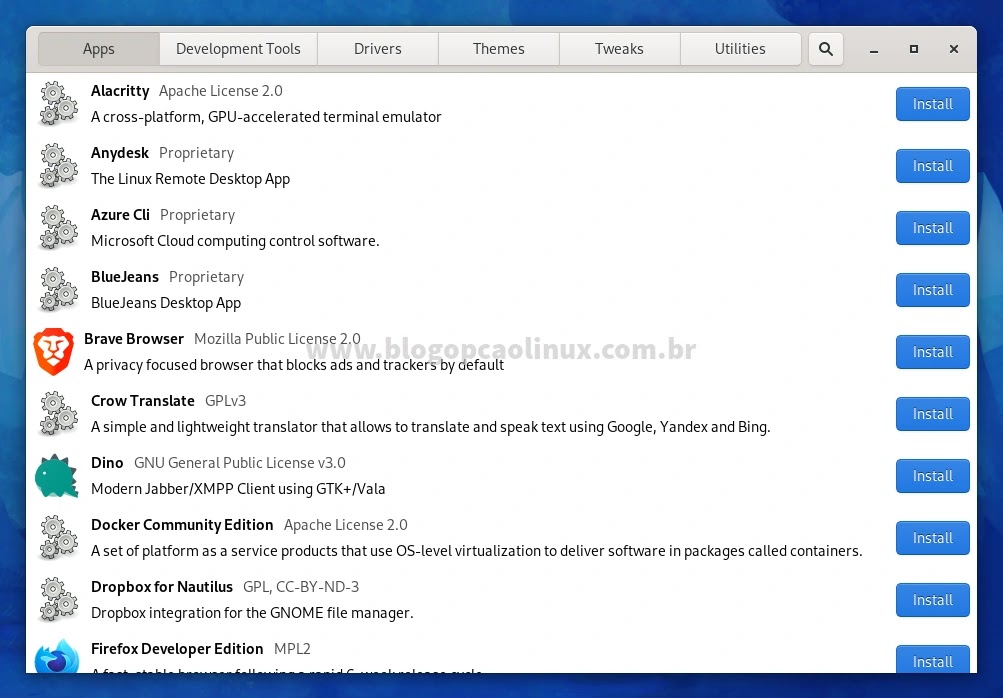Click 'GNU General Public License v3.0' label
Screen dimensions: 1003x698
pyautogui.click(x=239, y=463)
